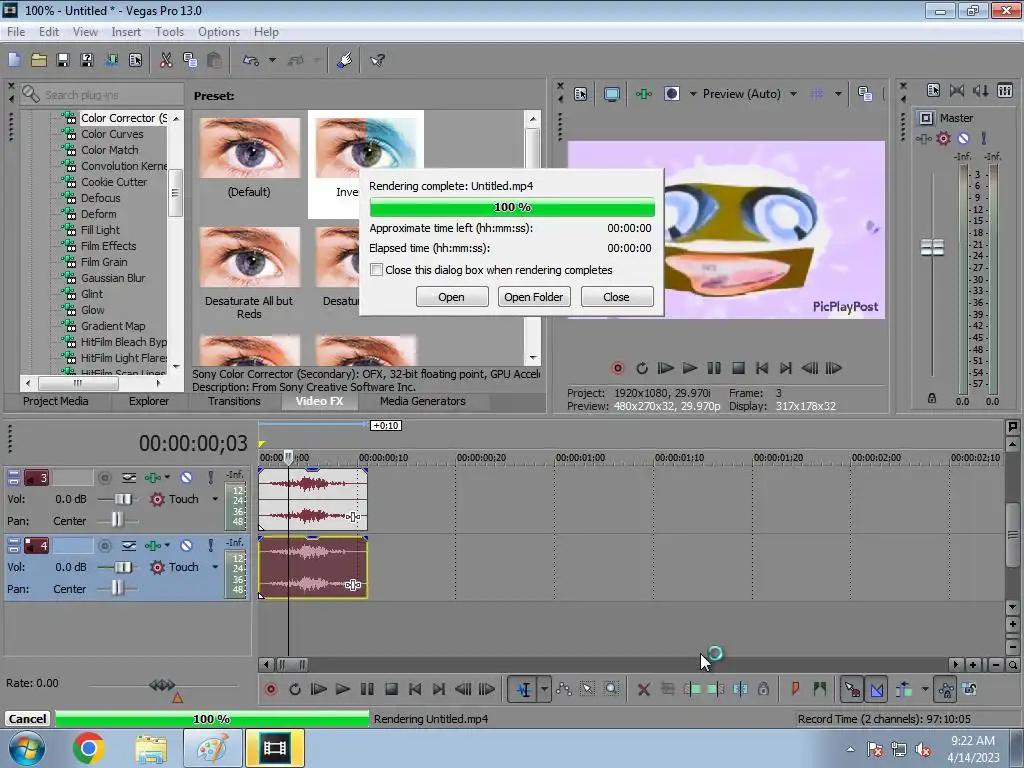1024x768 pixels.
Task: Open the Insert menu
Action: click(x=126, y=32)
